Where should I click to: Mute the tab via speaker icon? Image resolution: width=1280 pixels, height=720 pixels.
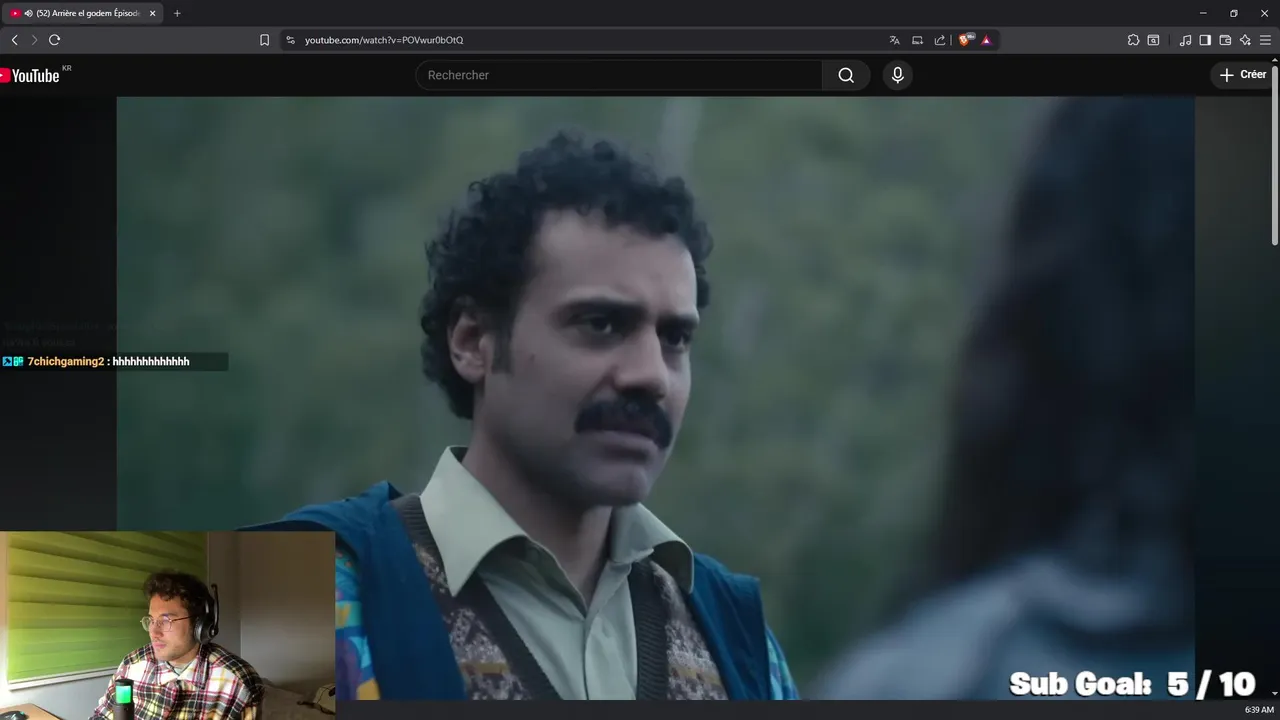pyautogui.click(x=28, y=13)
